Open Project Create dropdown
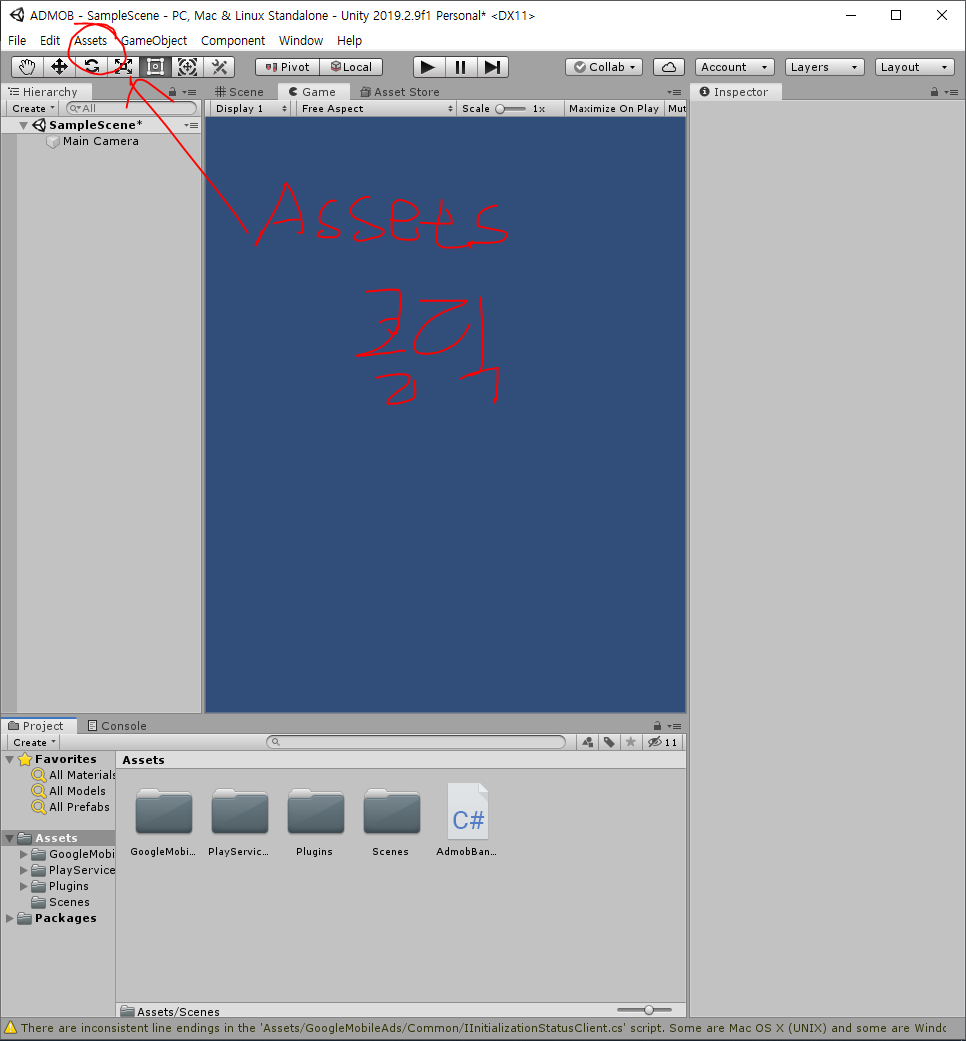 click(x=34, y=742)
